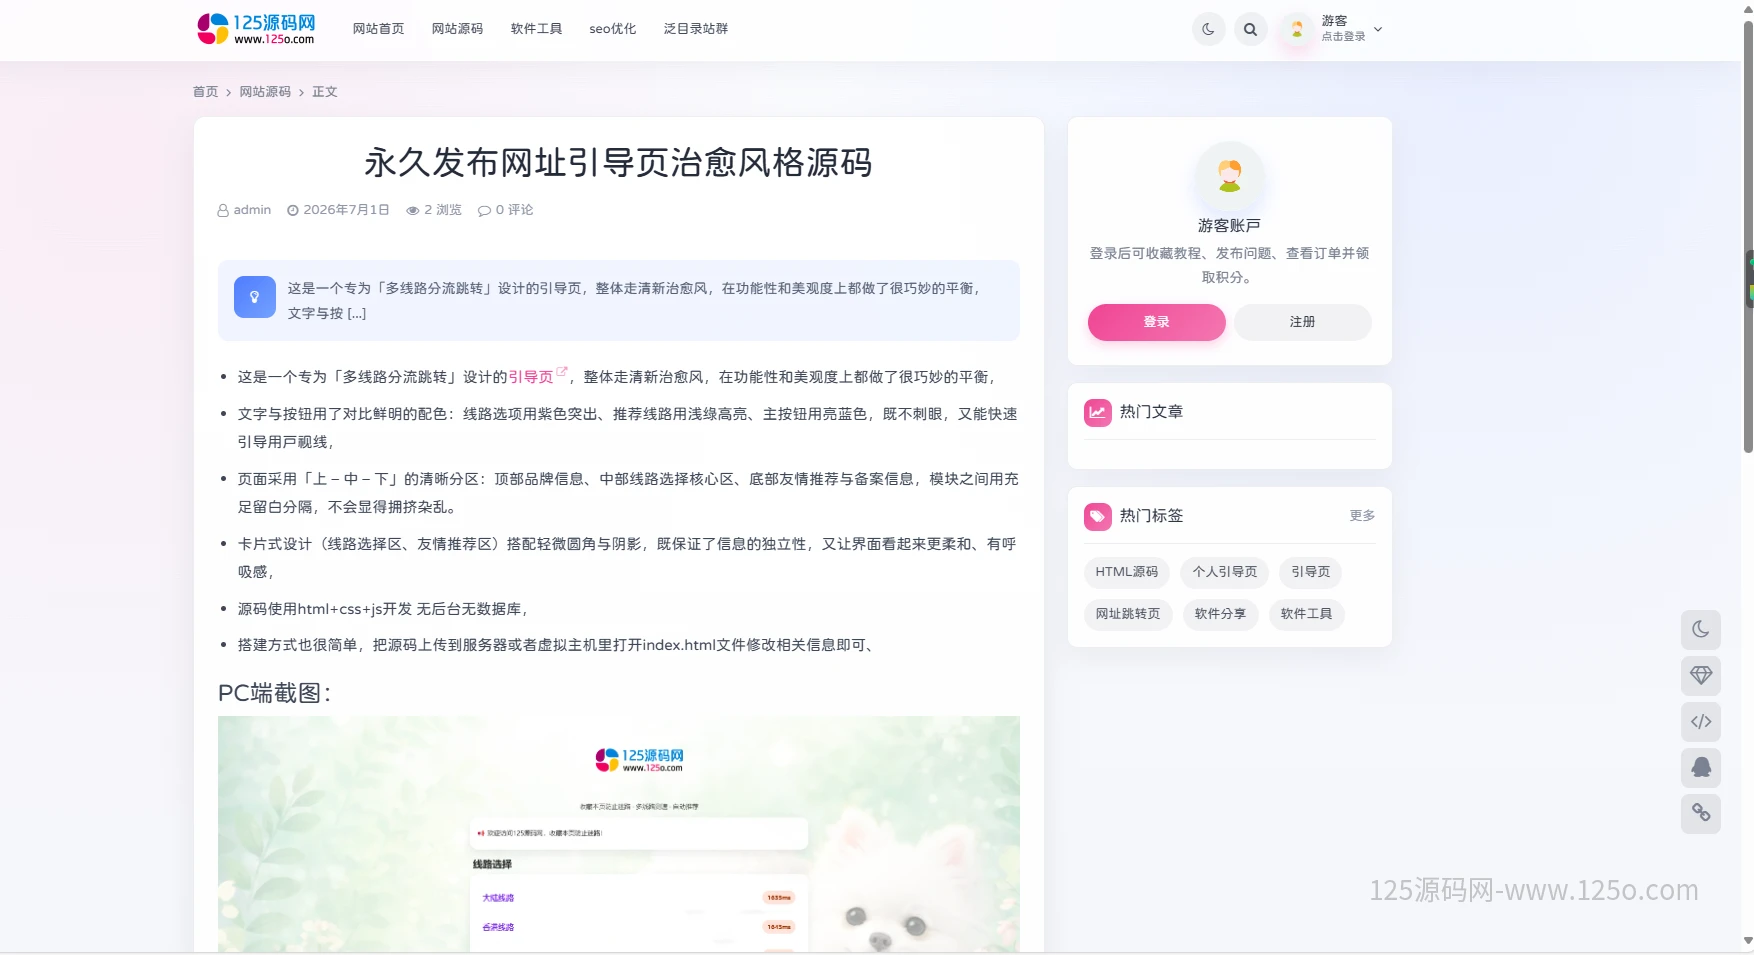
Task: Toggle night mode in floating side toolbar
Action: coord(1701,630)
